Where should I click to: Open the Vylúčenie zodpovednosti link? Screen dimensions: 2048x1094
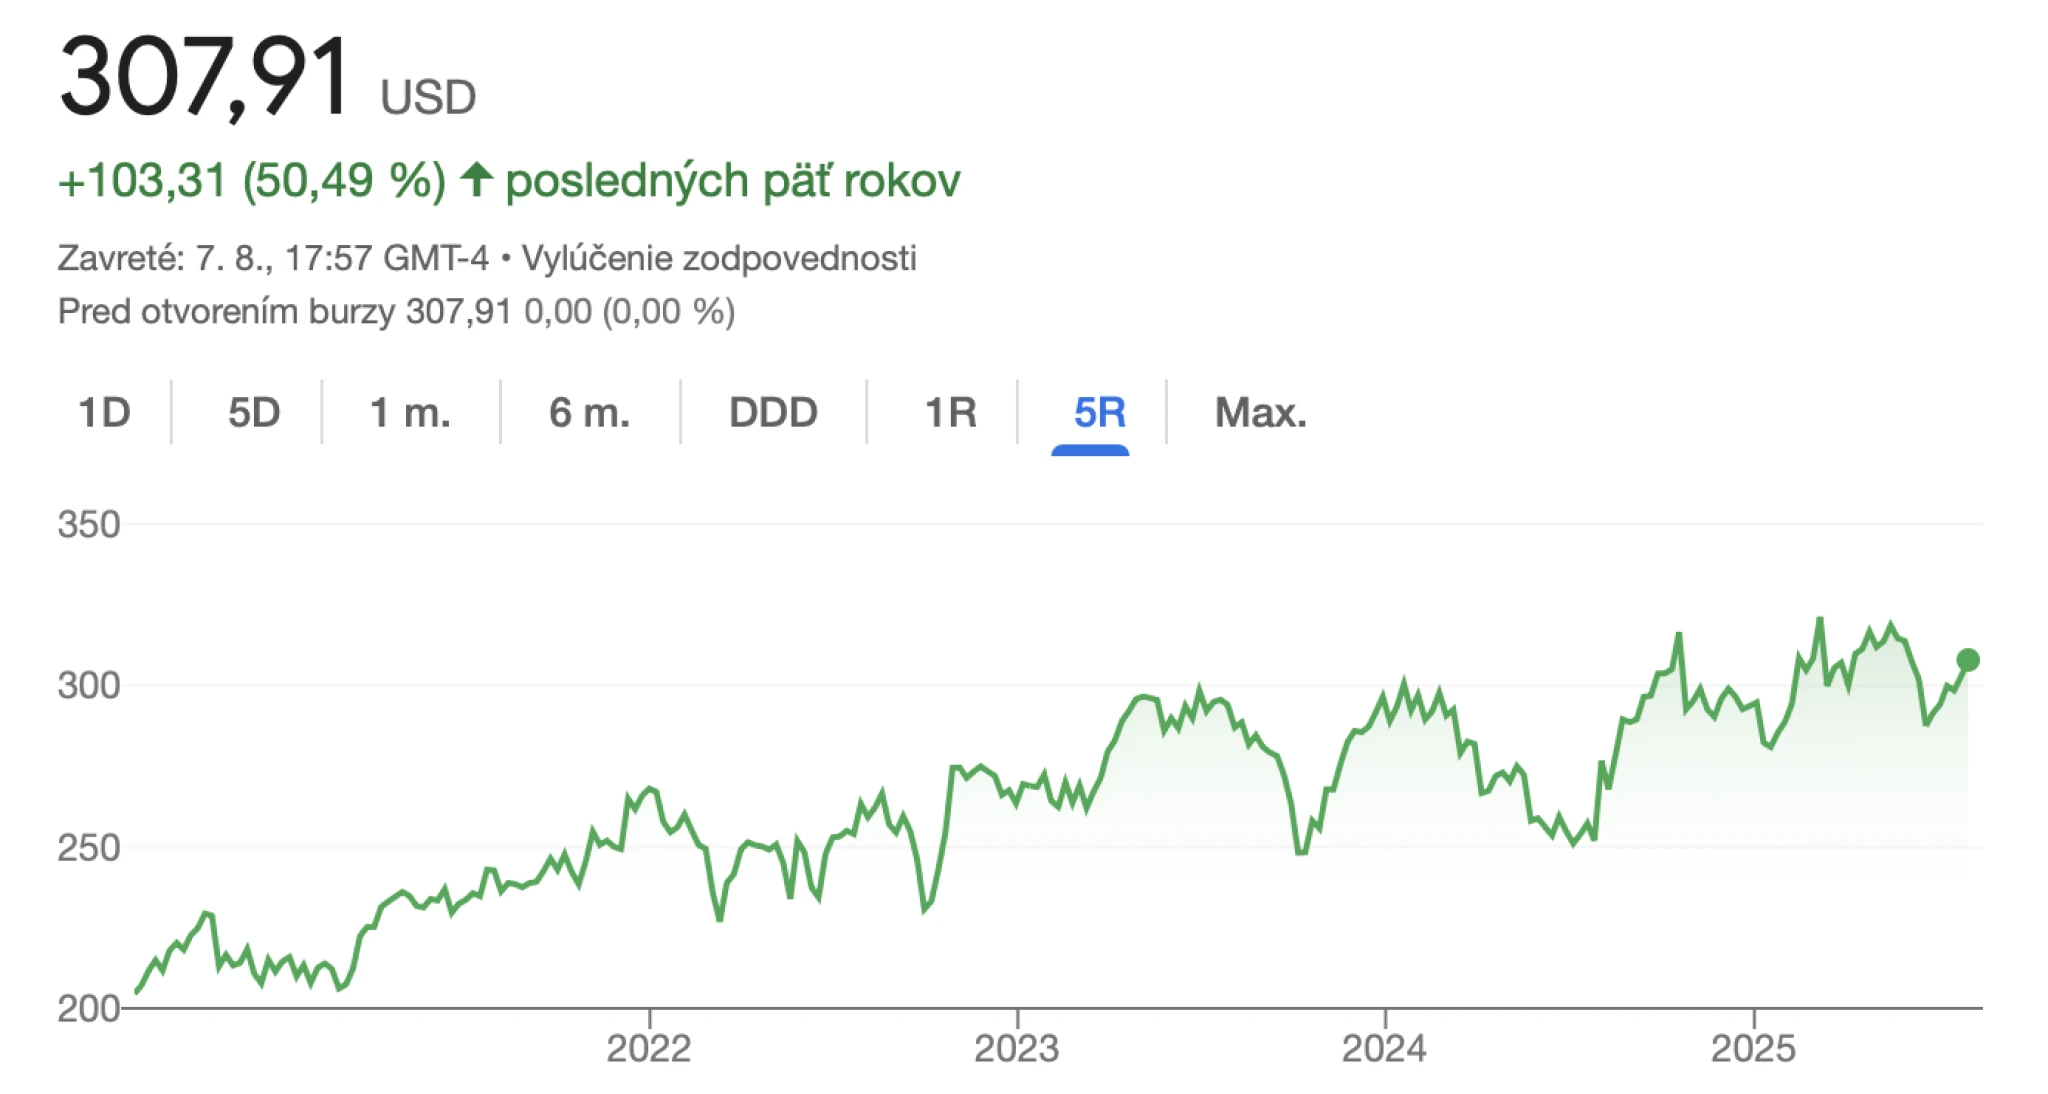click(x=719, y=258)
